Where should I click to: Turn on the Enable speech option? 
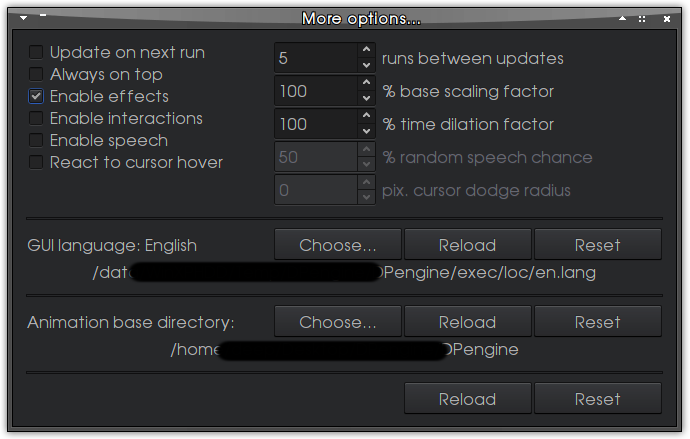36,140
